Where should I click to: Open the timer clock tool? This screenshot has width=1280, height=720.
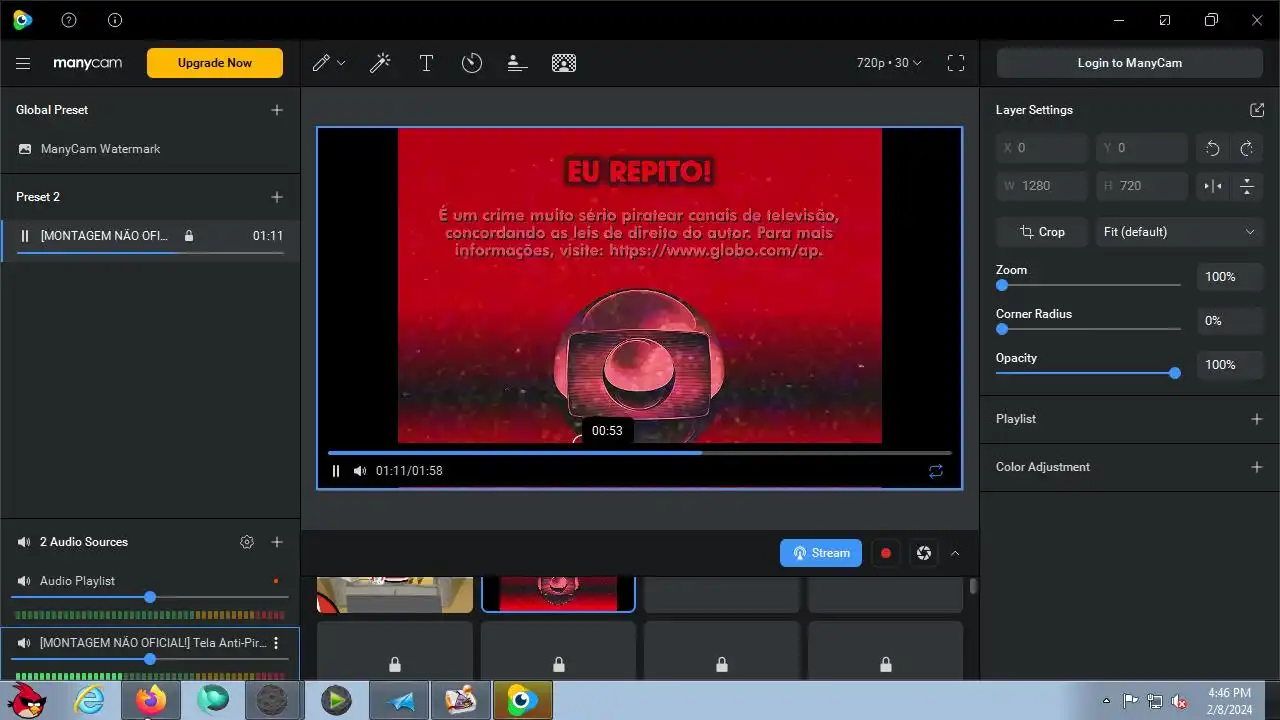click(472, 63)
